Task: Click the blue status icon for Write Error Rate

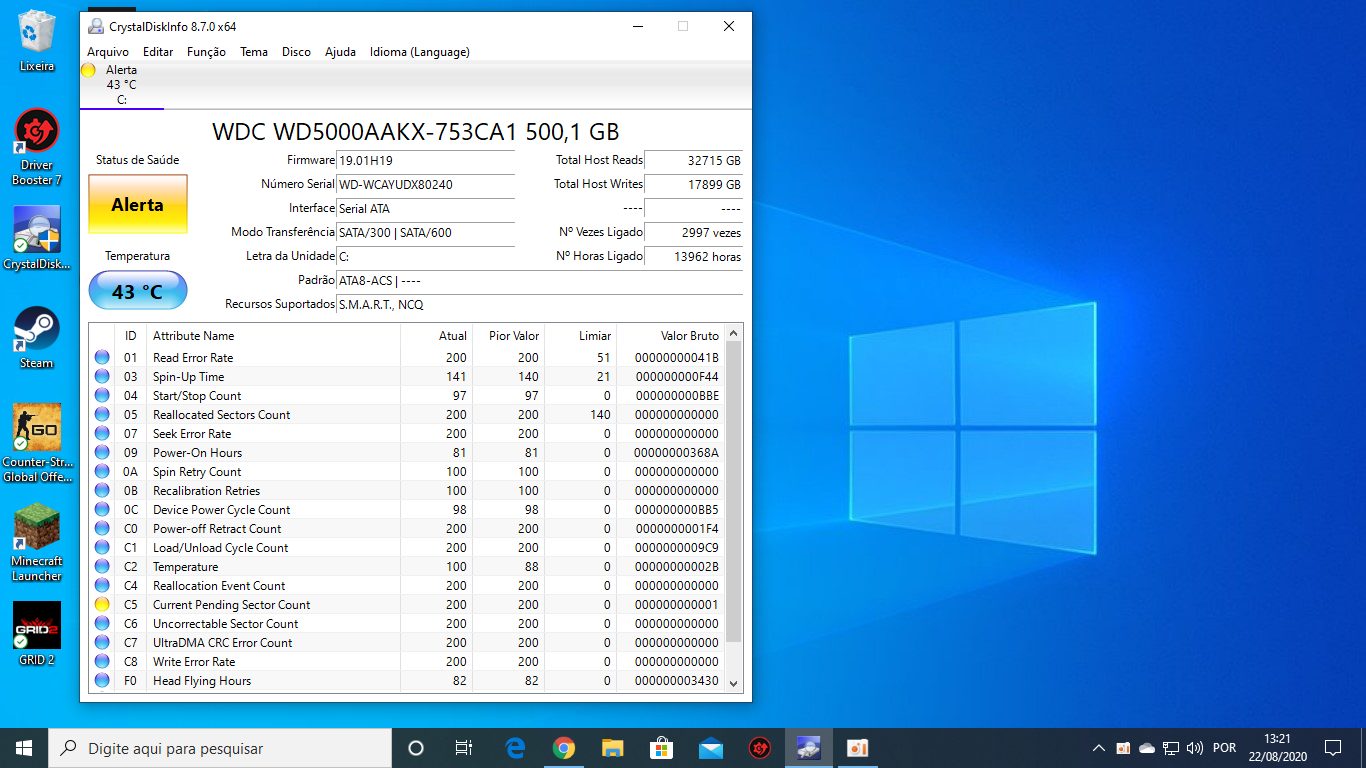Action: (102, 661)
